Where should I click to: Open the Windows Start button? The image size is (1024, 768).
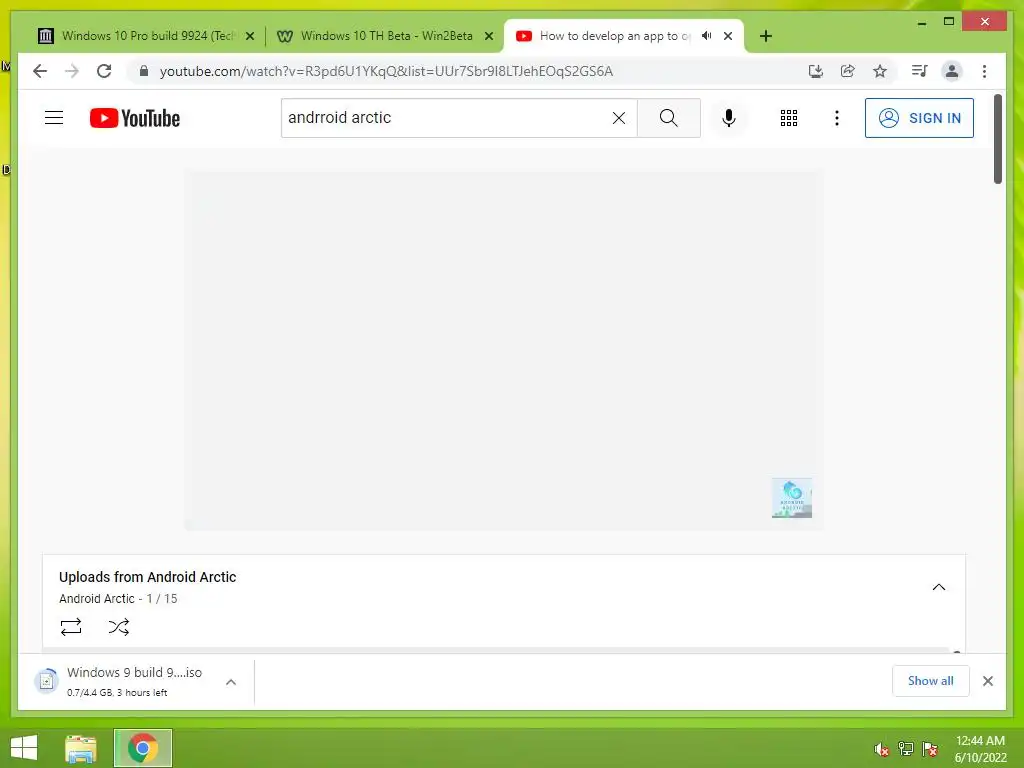coord(24,748)
